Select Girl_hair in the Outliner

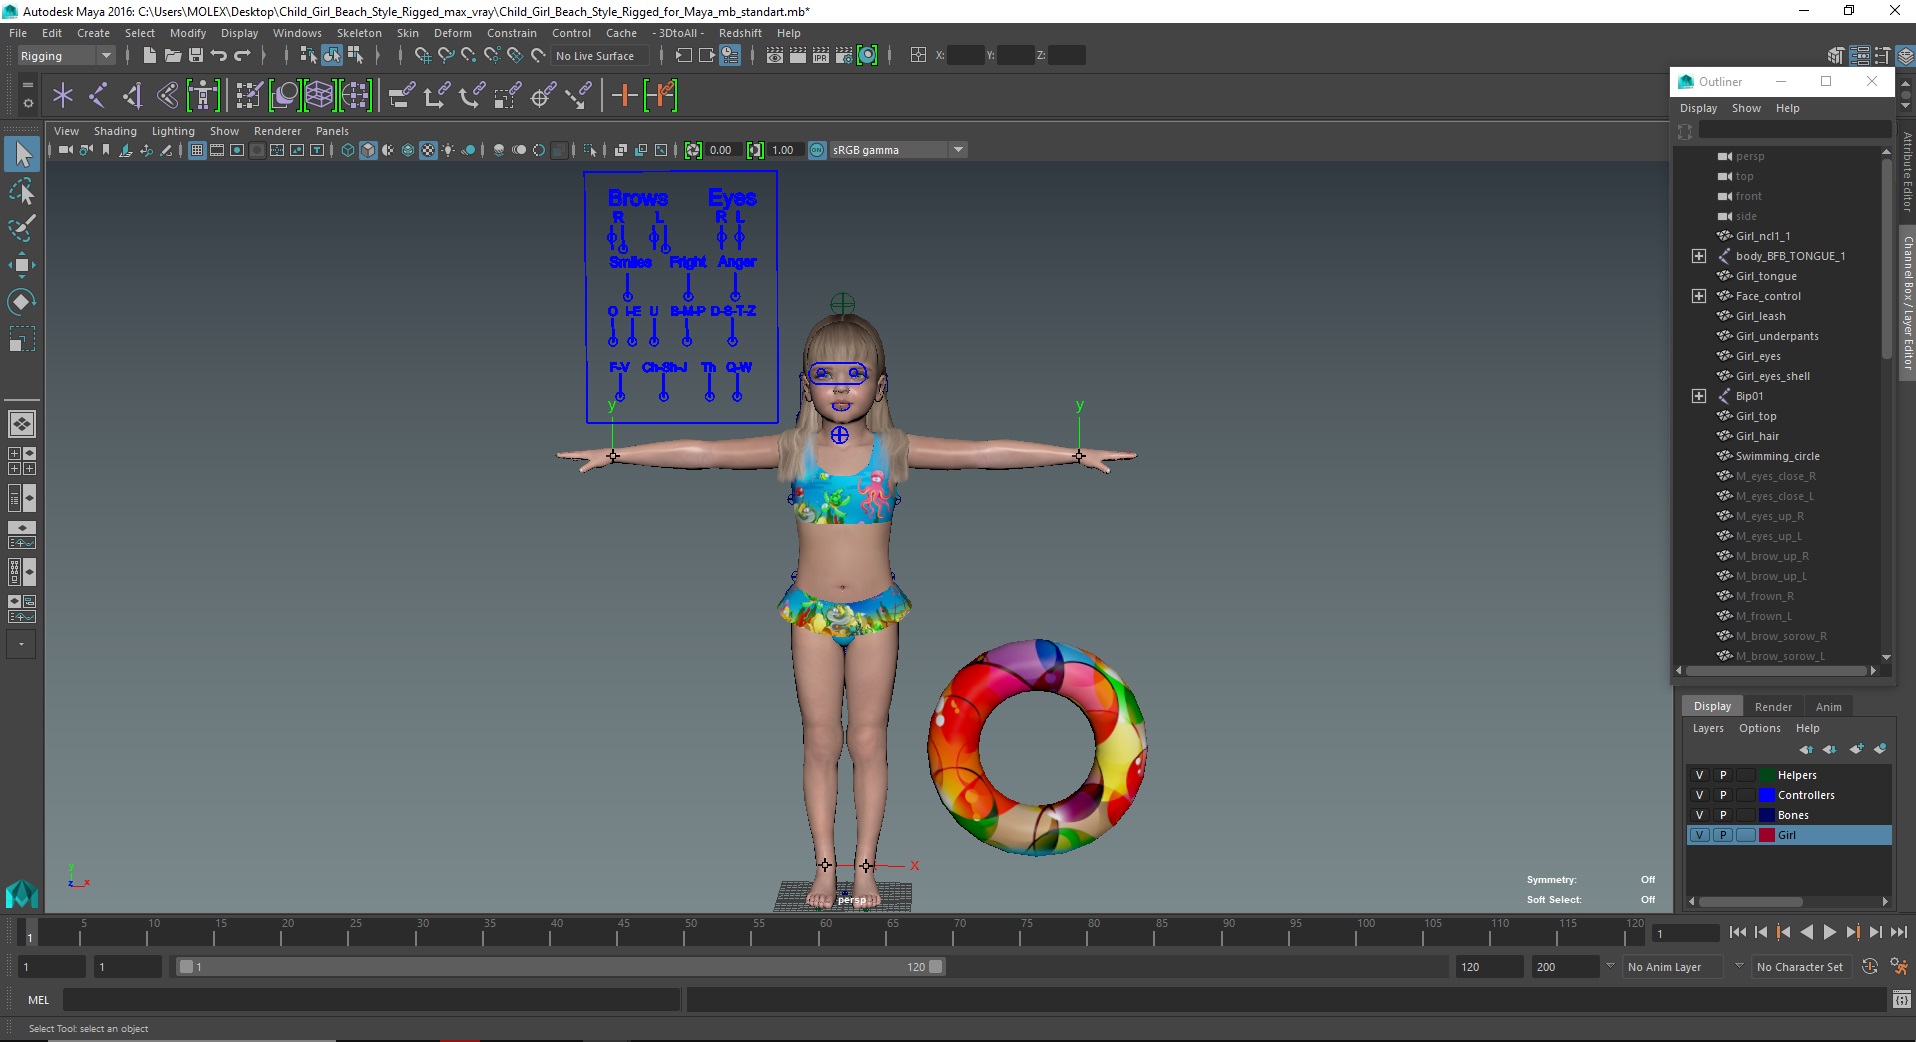1757,436
